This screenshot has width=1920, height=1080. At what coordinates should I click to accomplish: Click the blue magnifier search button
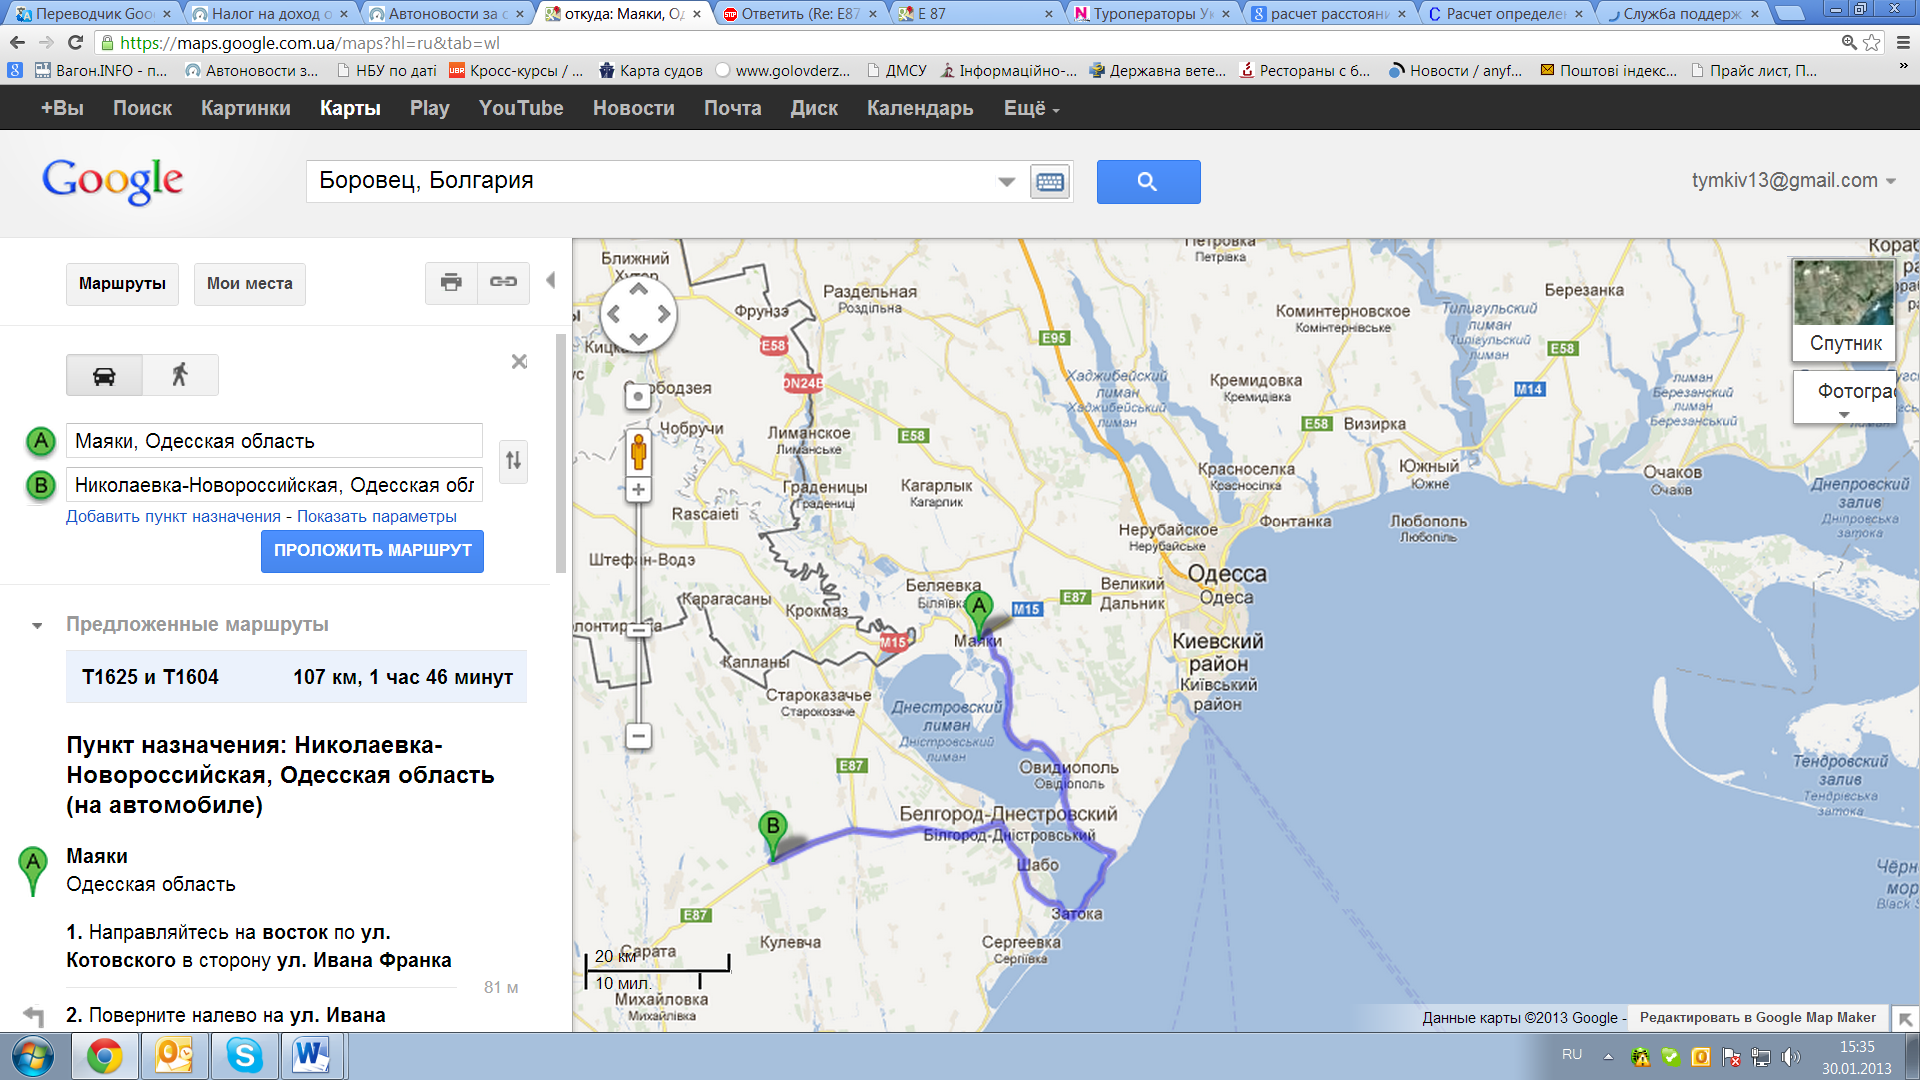point(1148,182)
